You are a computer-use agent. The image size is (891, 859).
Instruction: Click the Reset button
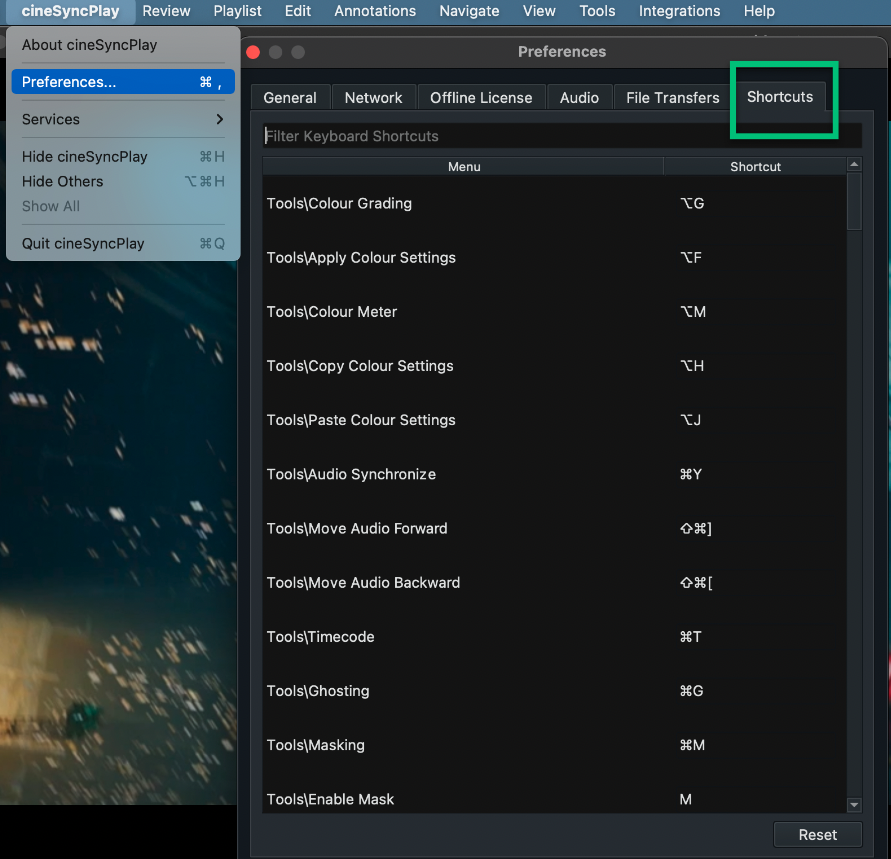(x=817, y=834)
